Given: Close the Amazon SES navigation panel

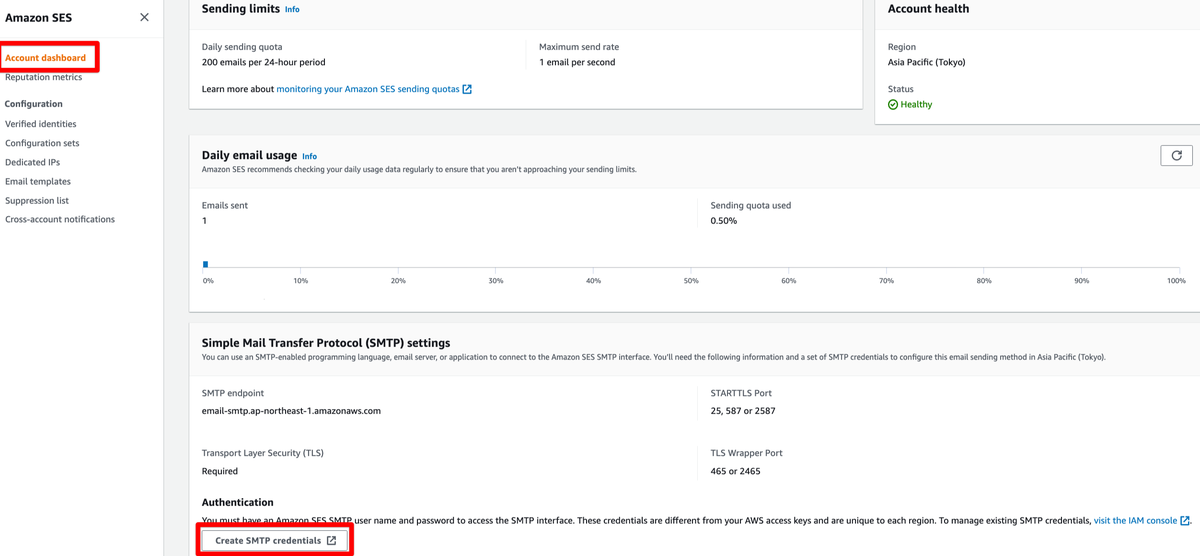Looking at the screenshot, I should click(145, 17).
